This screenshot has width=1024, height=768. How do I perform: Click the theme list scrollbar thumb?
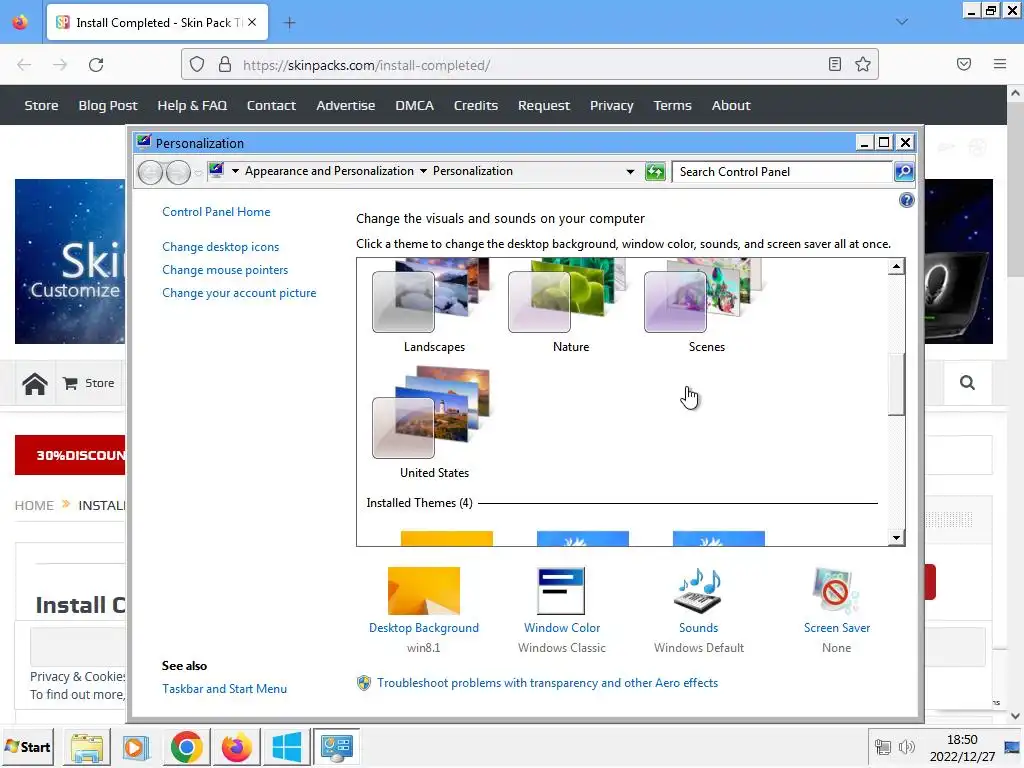(x=897, y=384)
